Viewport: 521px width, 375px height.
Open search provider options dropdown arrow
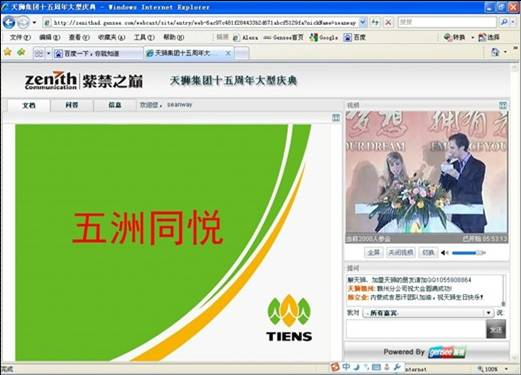512,22
